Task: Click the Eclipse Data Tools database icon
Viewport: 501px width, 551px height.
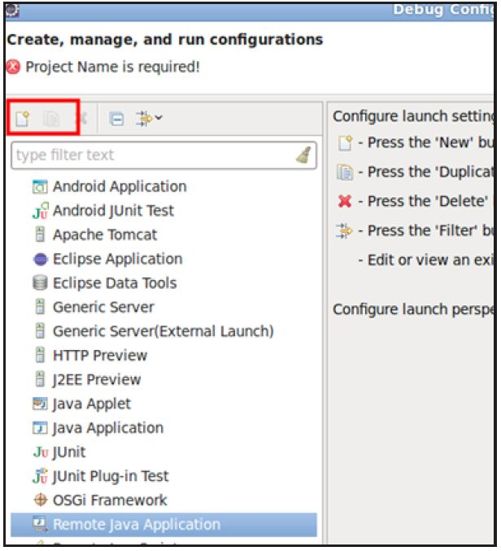Action: (40, 283)
